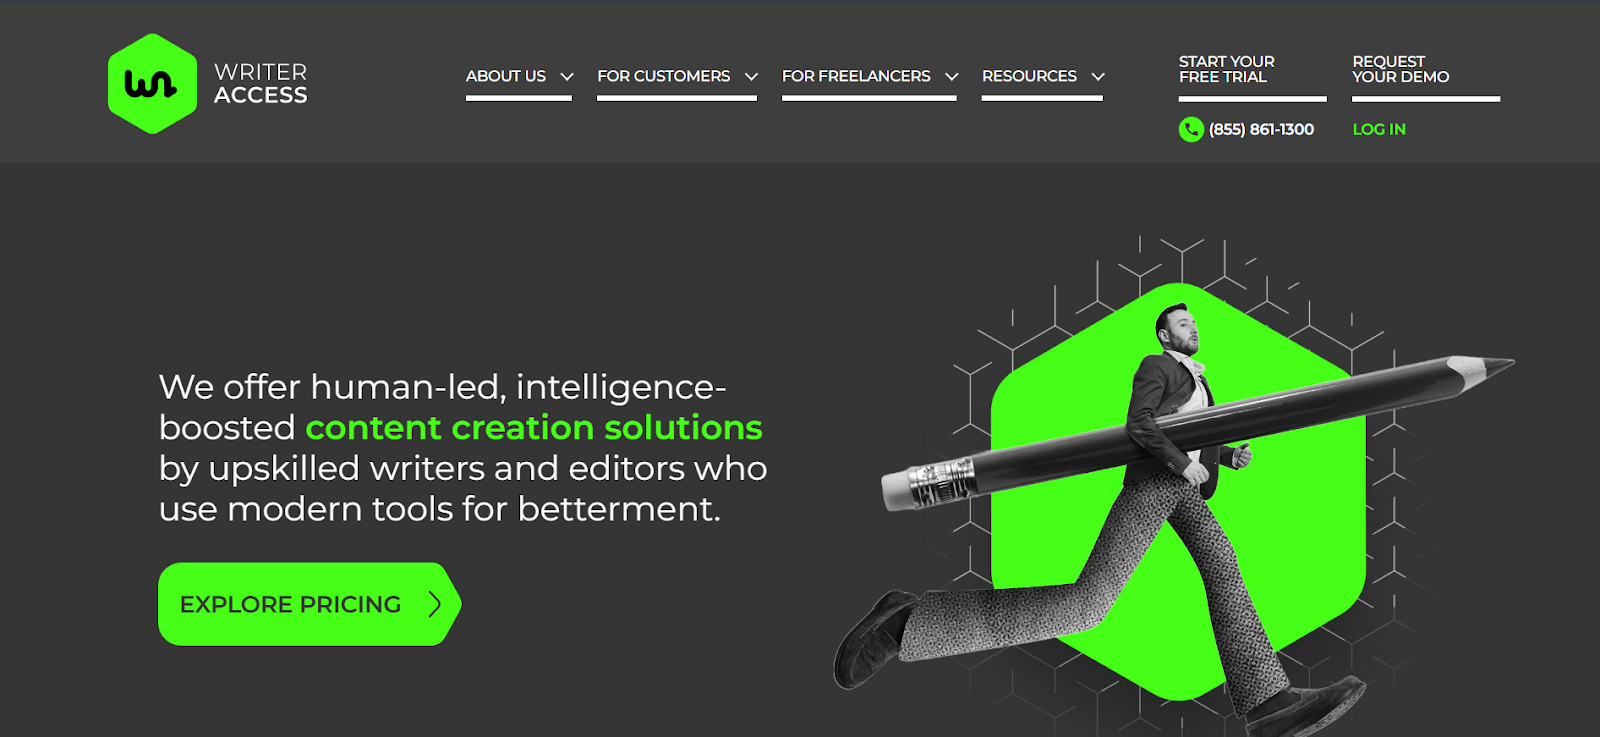1600x737 pixels.
Task: Click the Log In link
Action: click(x=1379, y=129)
